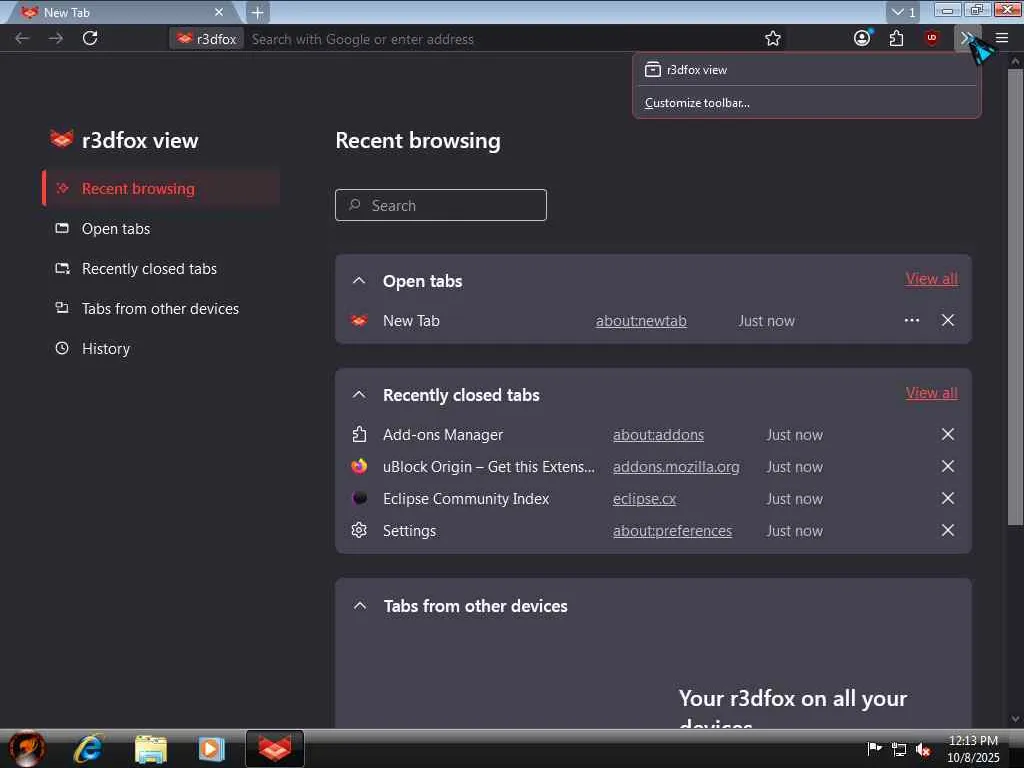The image size is (1024, 768).
Task: Open the account profile icon in toolbar
Action: coord(862,39)
